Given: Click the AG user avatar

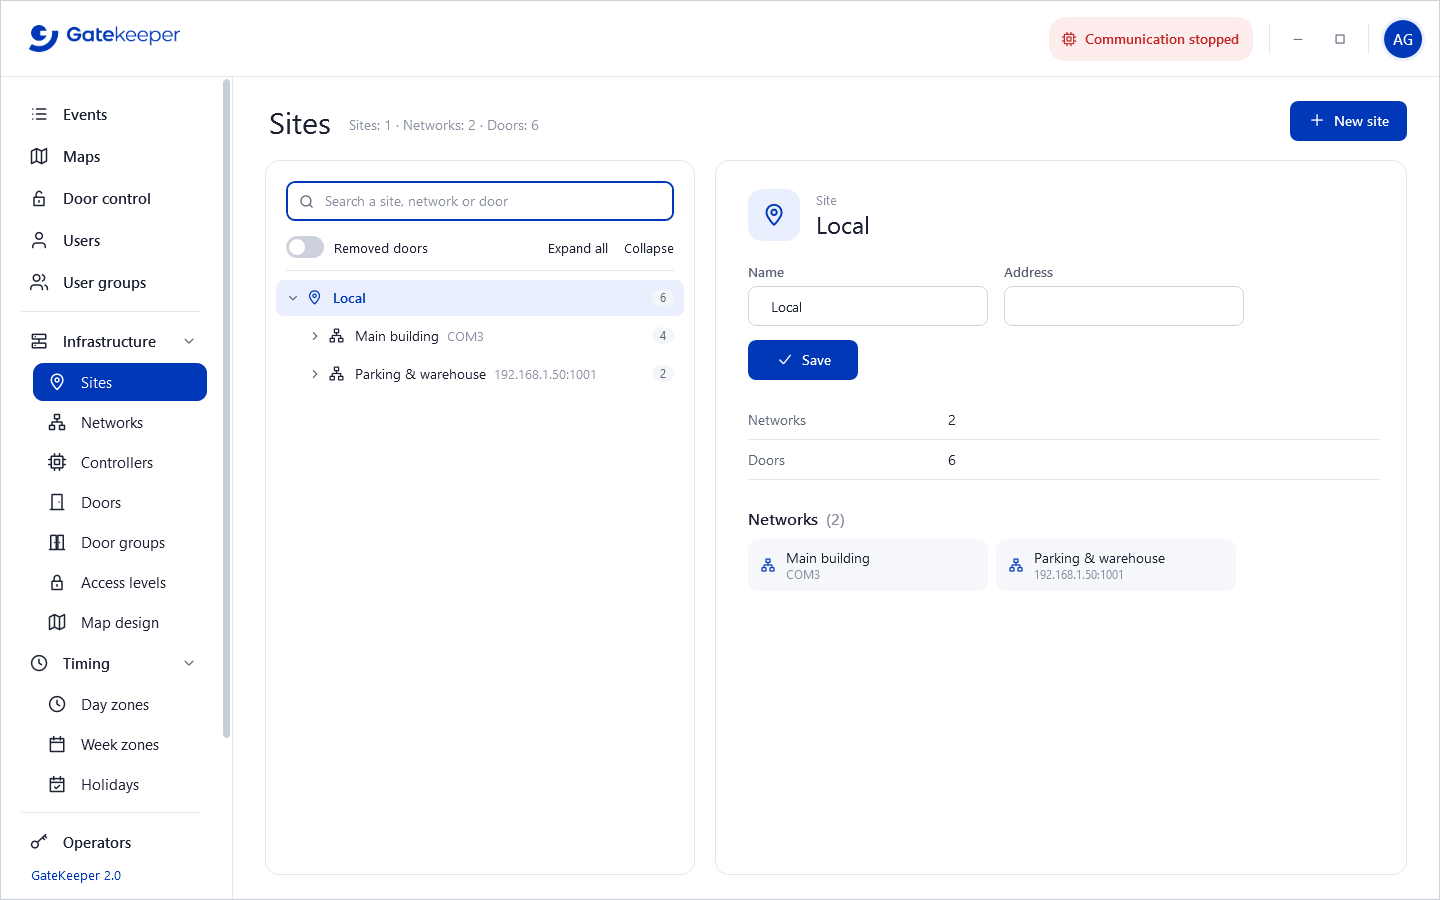Looking at the screenshot, I should (x=1403, y=39).
